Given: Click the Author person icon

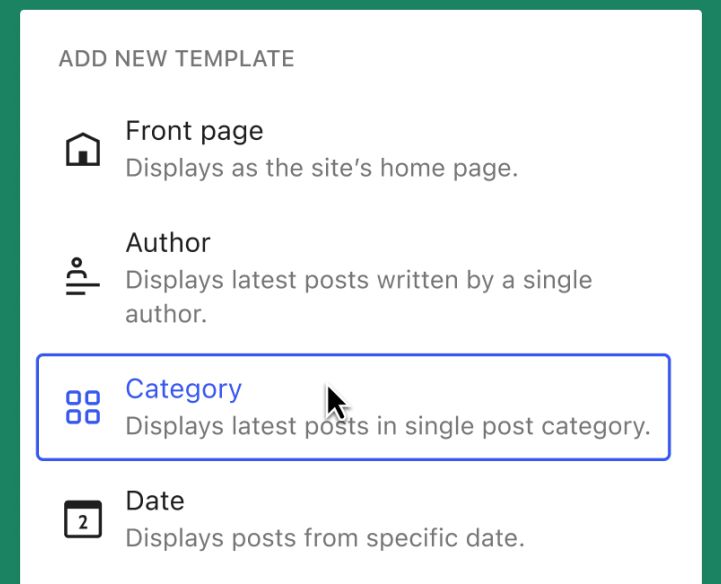Looking at the screenshot, I should 82,275.
